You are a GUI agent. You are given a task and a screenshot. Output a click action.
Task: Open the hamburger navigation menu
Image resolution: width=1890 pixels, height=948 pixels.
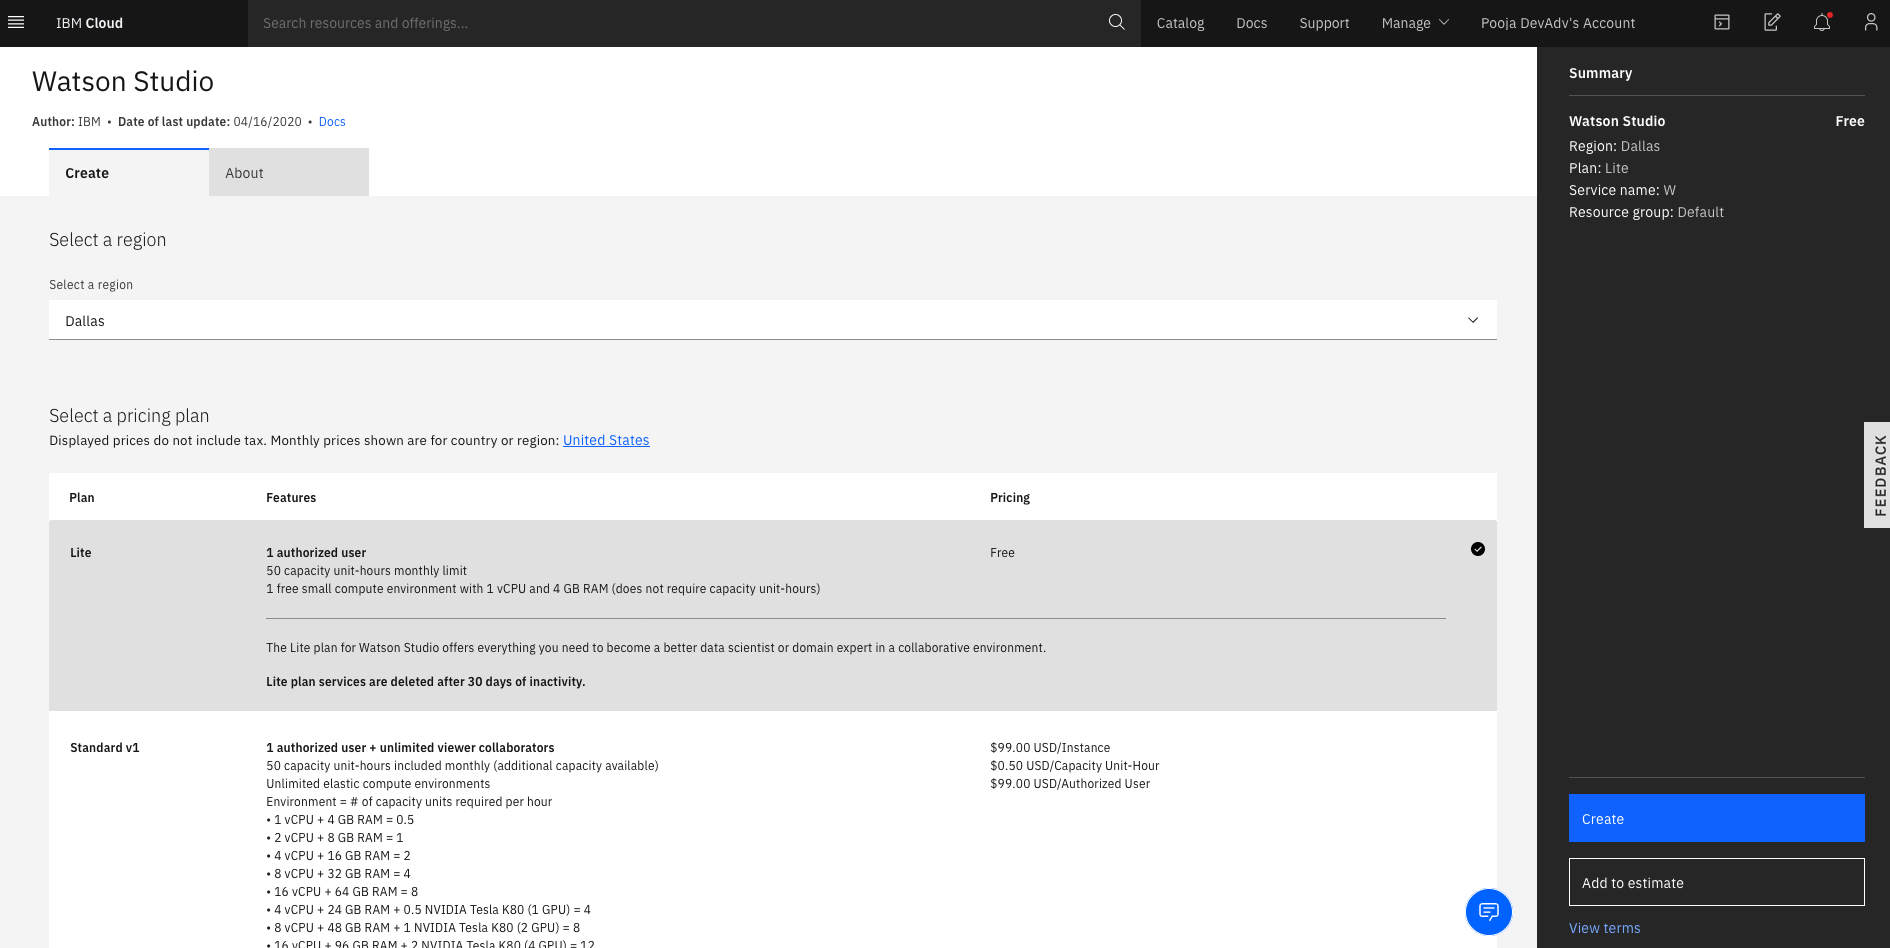[16, 22]
